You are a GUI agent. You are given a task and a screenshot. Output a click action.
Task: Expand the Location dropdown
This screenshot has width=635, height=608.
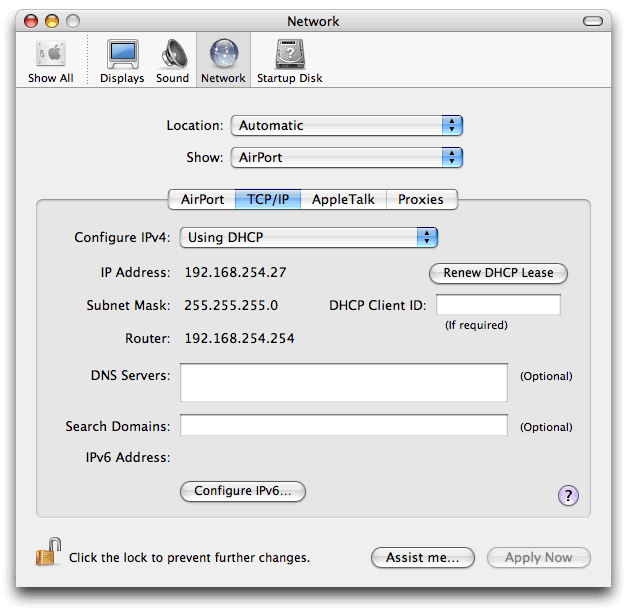(347, 126)
